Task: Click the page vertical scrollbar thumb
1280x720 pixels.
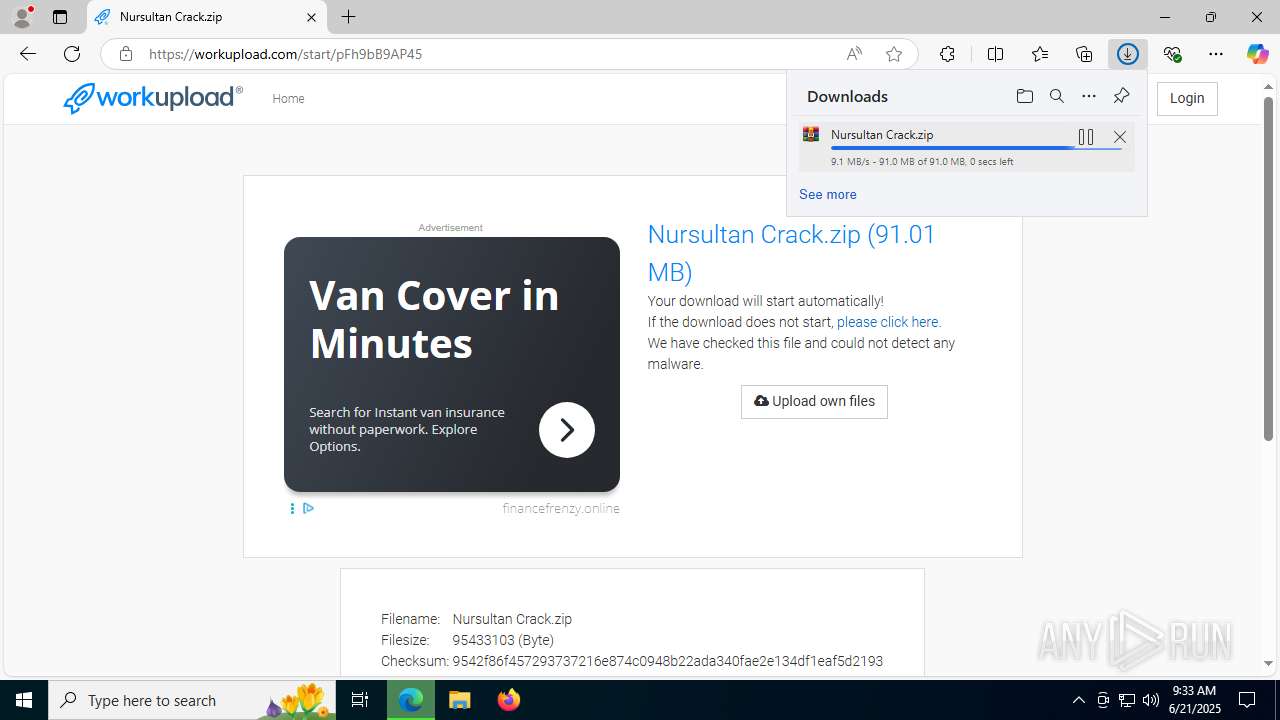Action: click(1268, 268)
